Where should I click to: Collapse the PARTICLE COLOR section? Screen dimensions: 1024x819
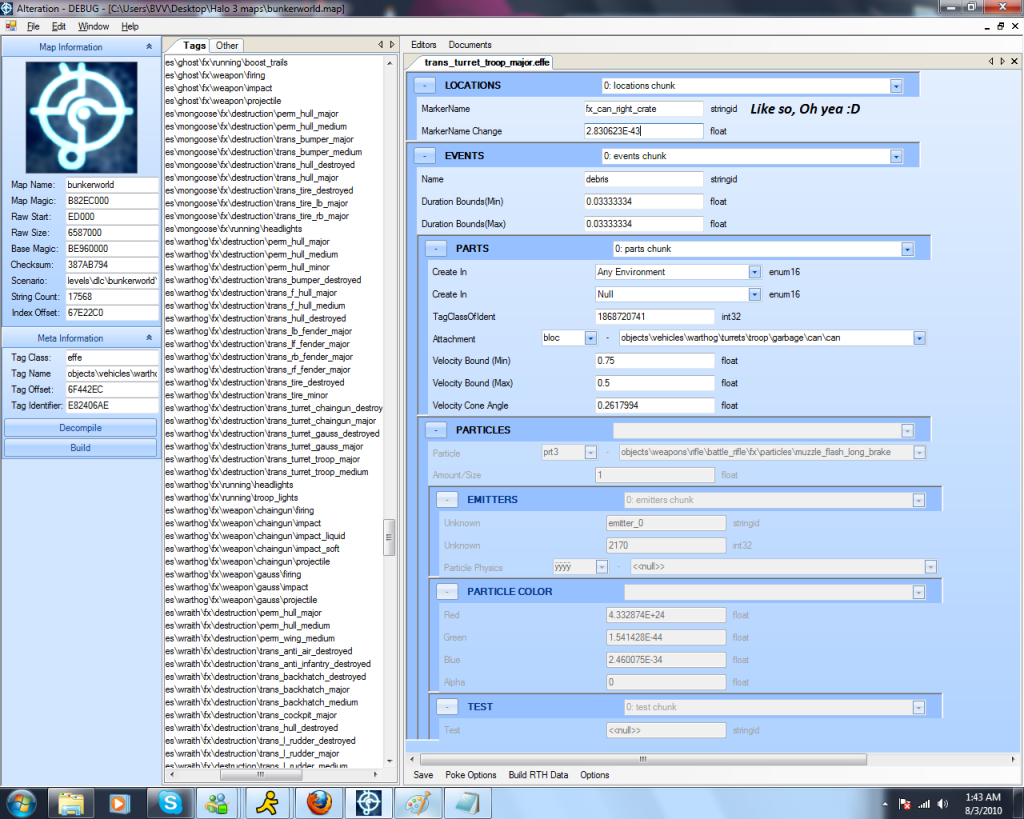[447, 592]
